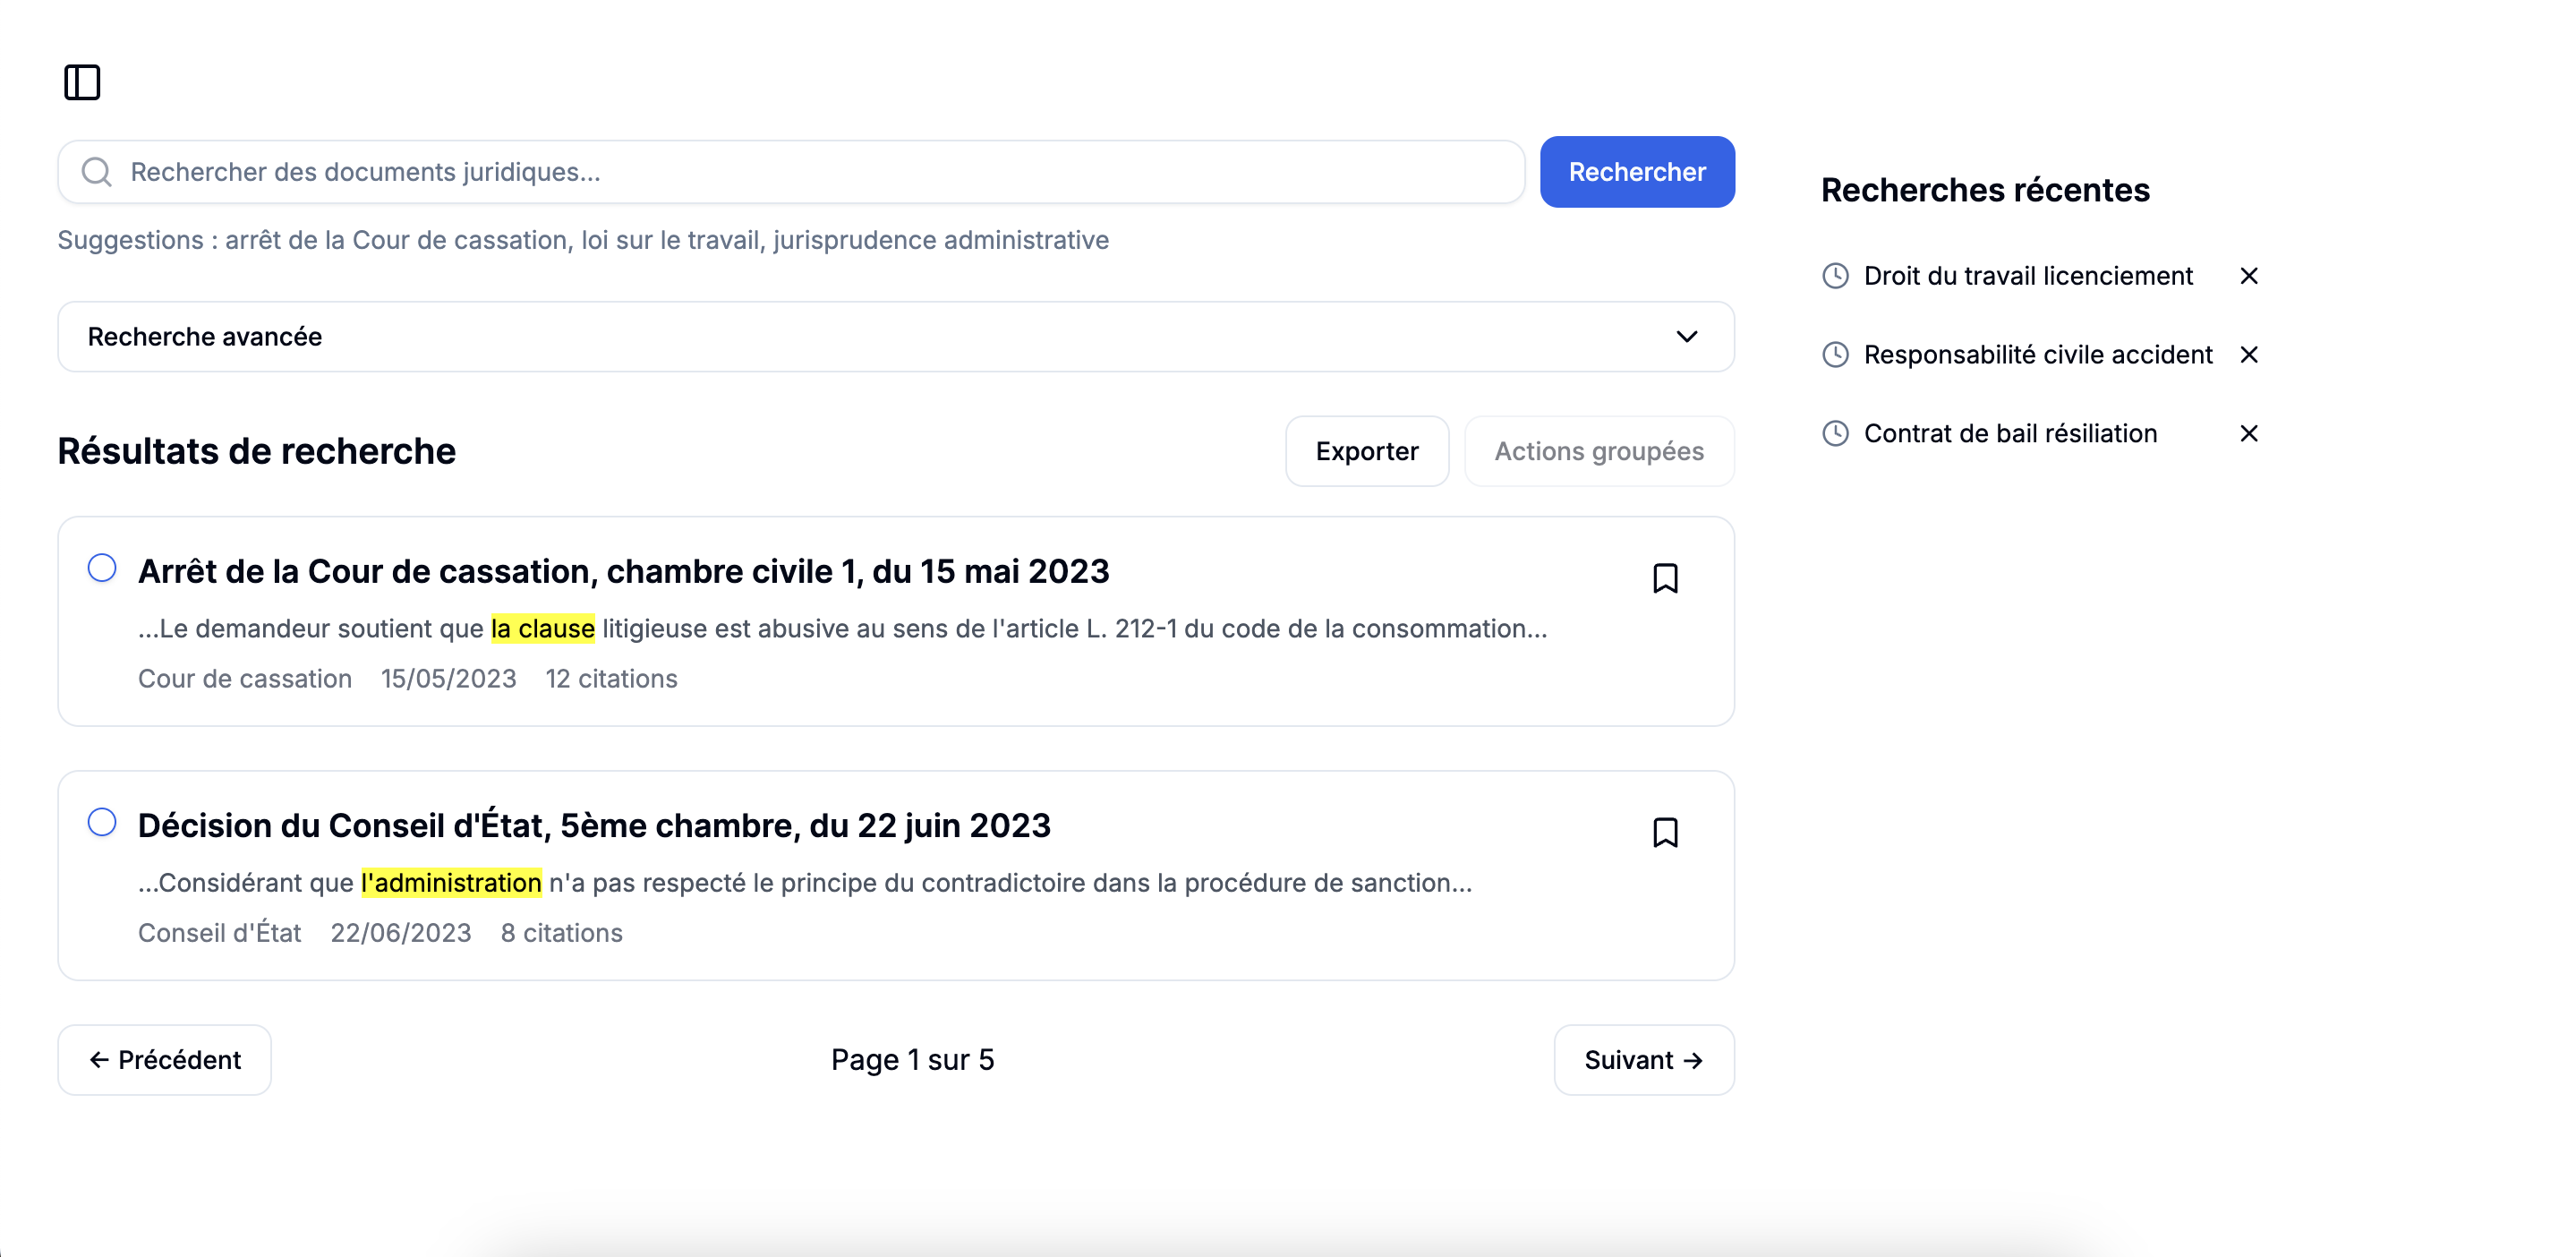Remove 'Contrat de bail résiliation' recent search

click(x=2249, y=434)
